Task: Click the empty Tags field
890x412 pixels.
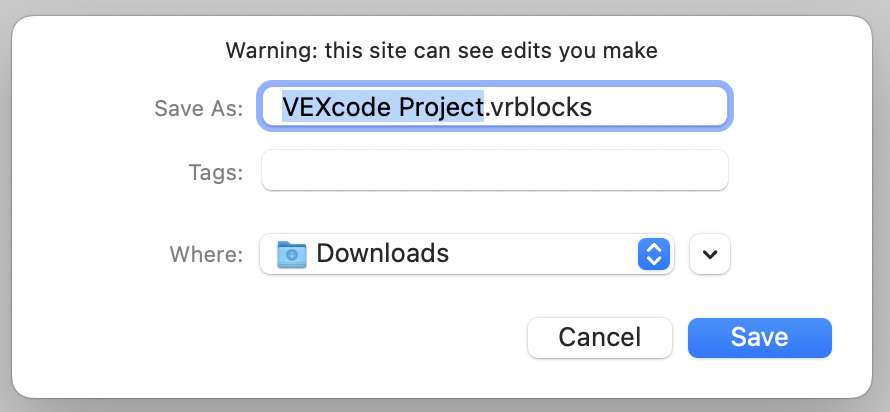Action: tap(494, 170)
